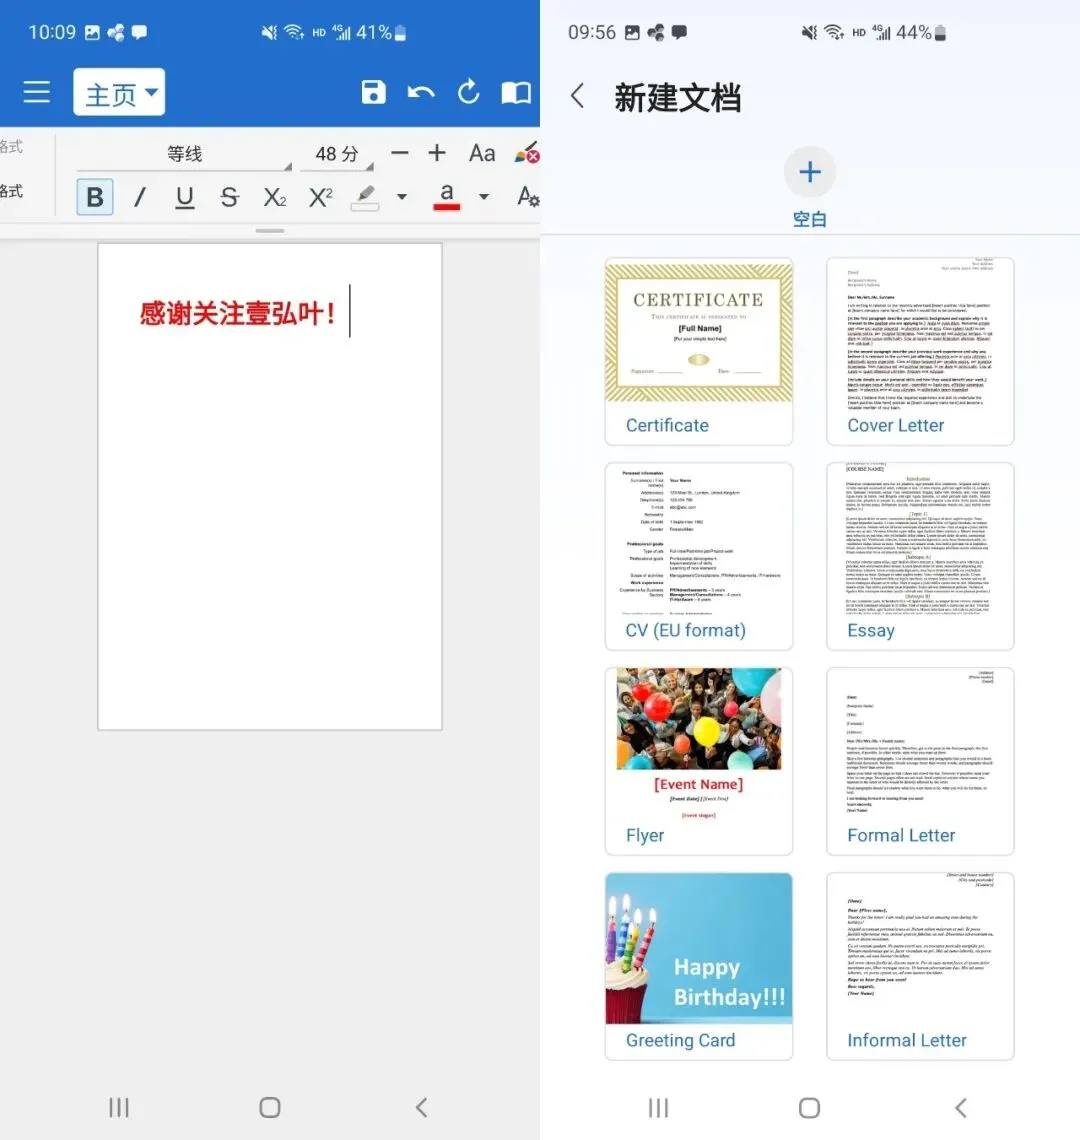Decrease font size with the minus button
The height and width of the screenshot is (1140, 1080).
(x=399, y=153)
